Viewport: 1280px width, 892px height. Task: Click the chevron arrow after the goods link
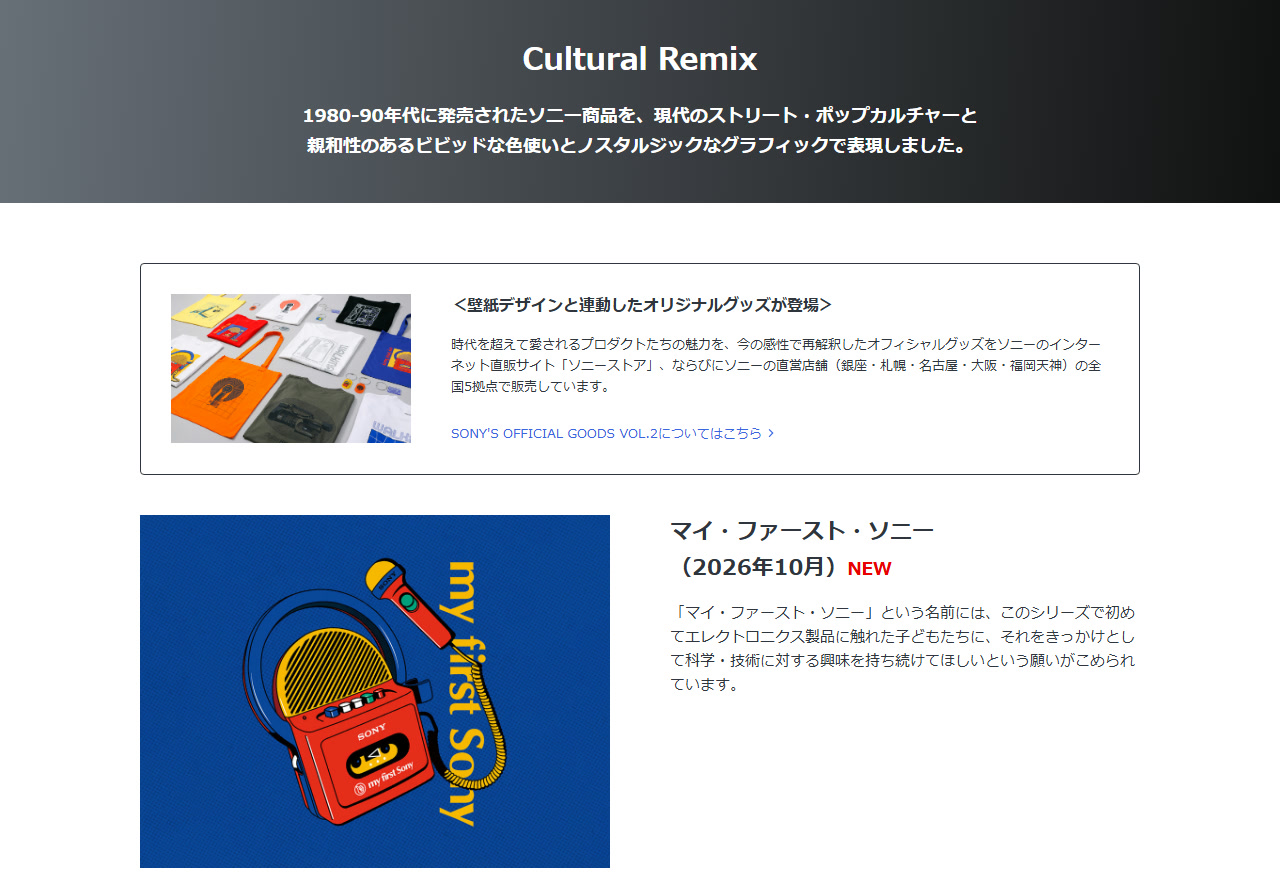tap(771, 433)
